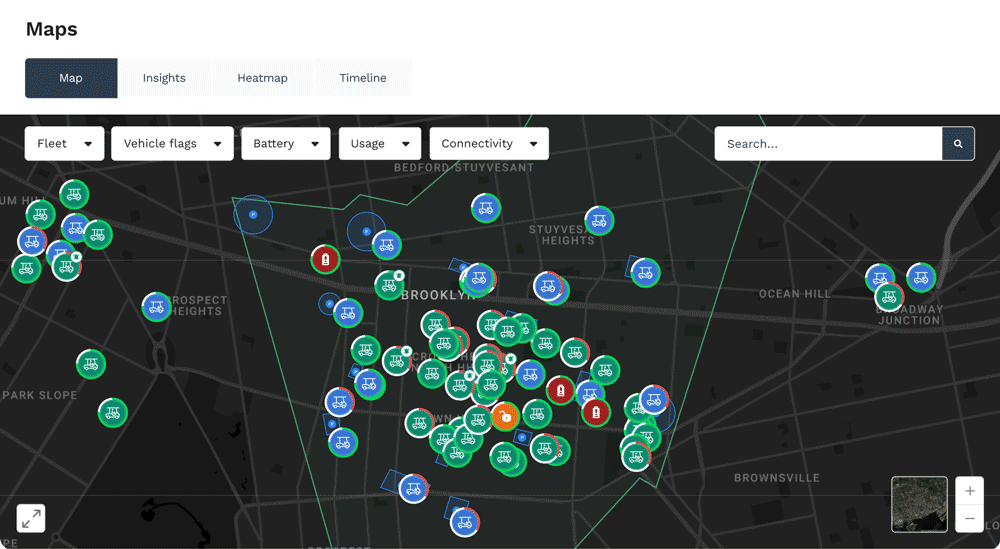
Task: Select green cart marker above BROADWAY JUNCTION label
Action: (889, 296)
